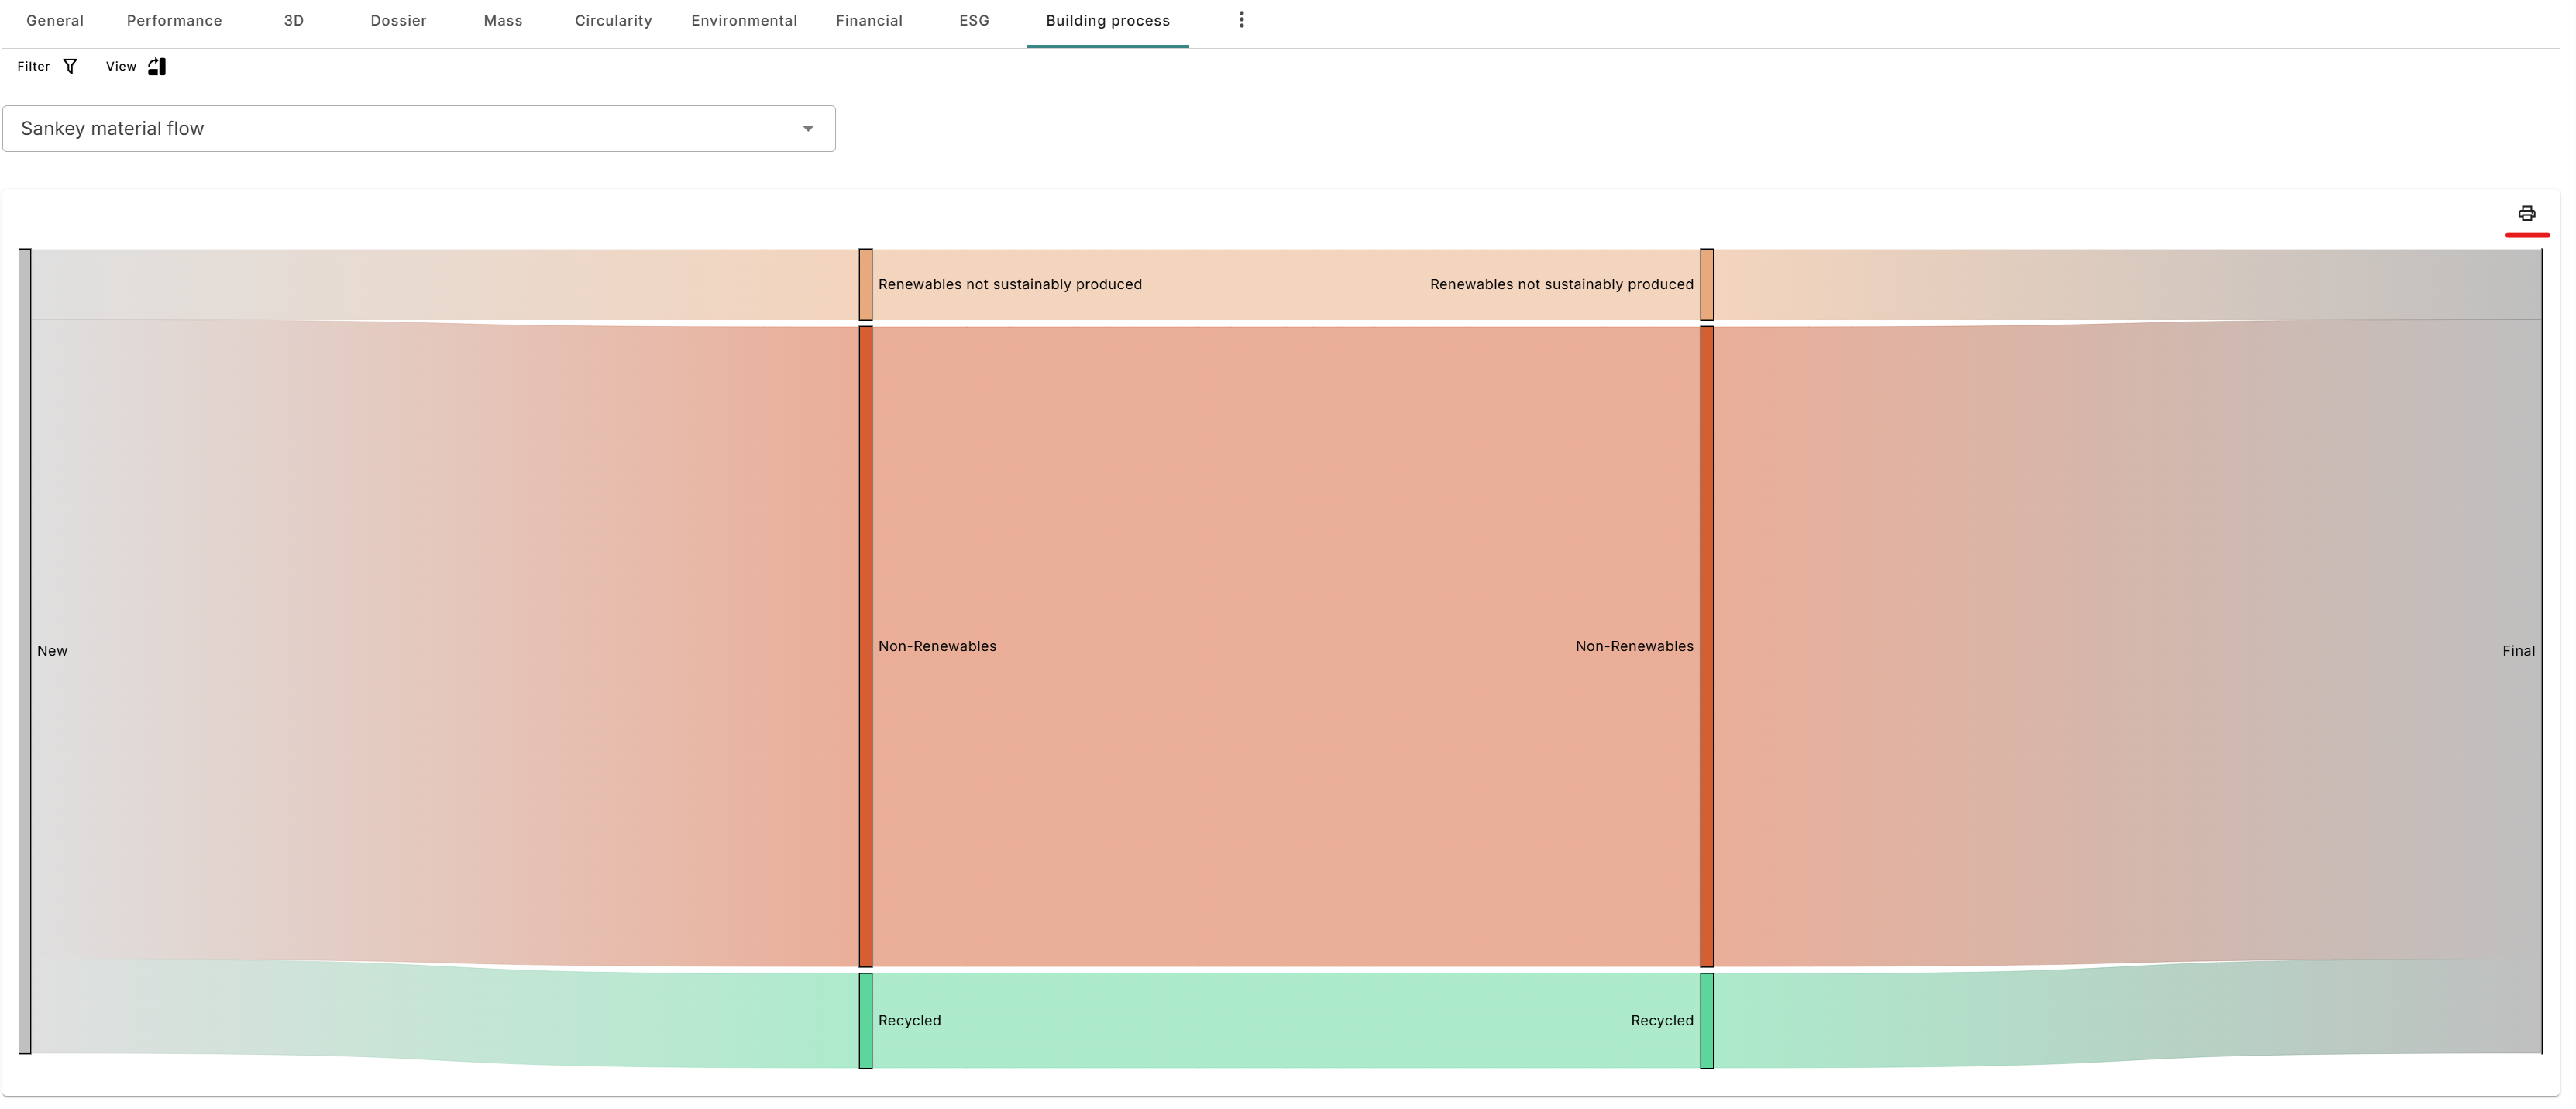Image resolution: width=2576 pixels, height=1109 pixels.
Task: Click the View label
Action: (x=121, y=67)
